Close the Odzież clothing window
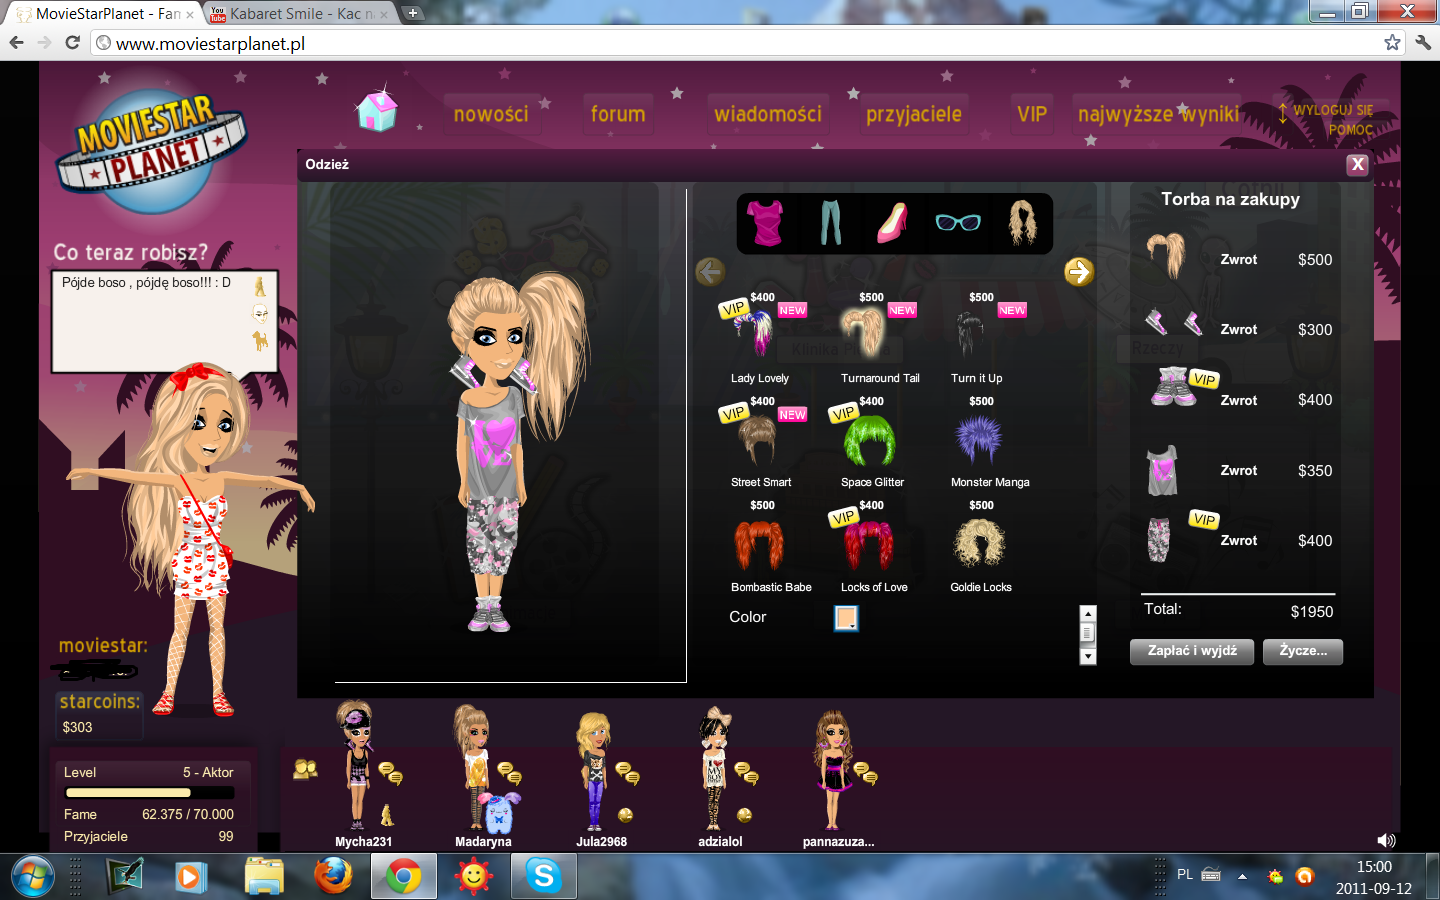Viewport: 1440px width, 900px height. 1357,165
